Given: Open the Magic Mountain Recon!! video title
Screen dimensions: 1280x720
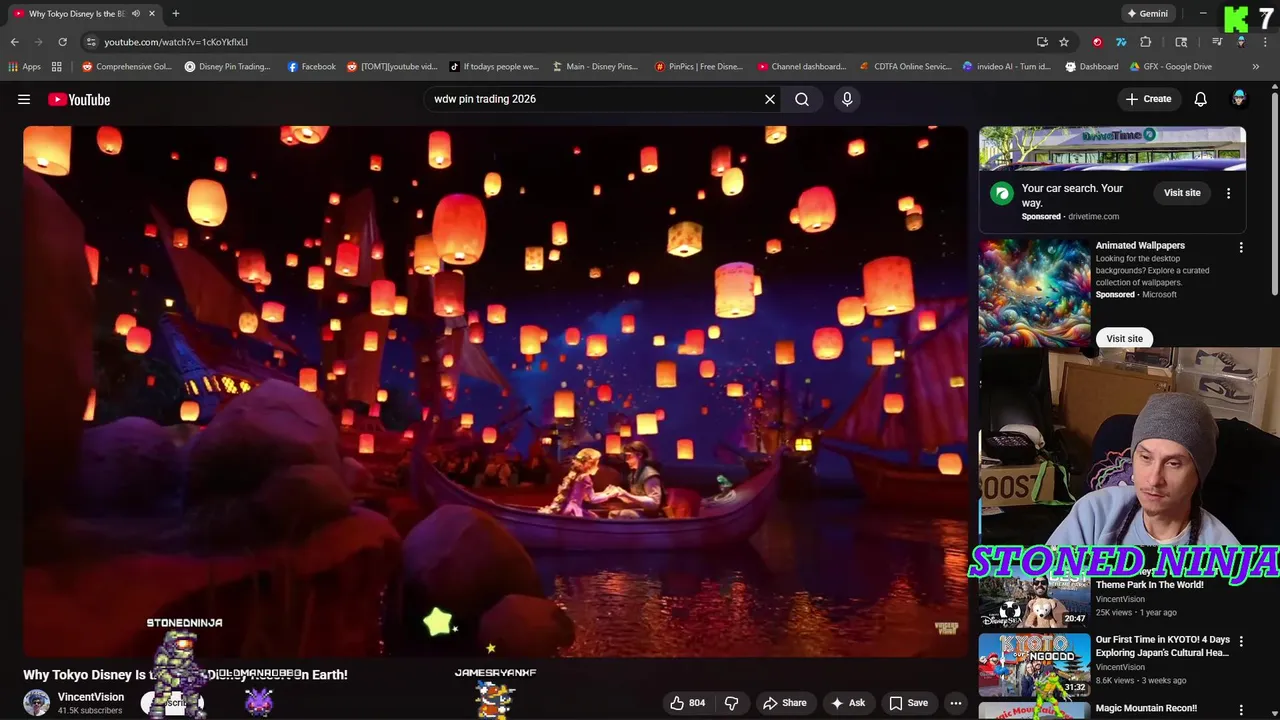Looking at the screenshot, I should pos(1146,708).
